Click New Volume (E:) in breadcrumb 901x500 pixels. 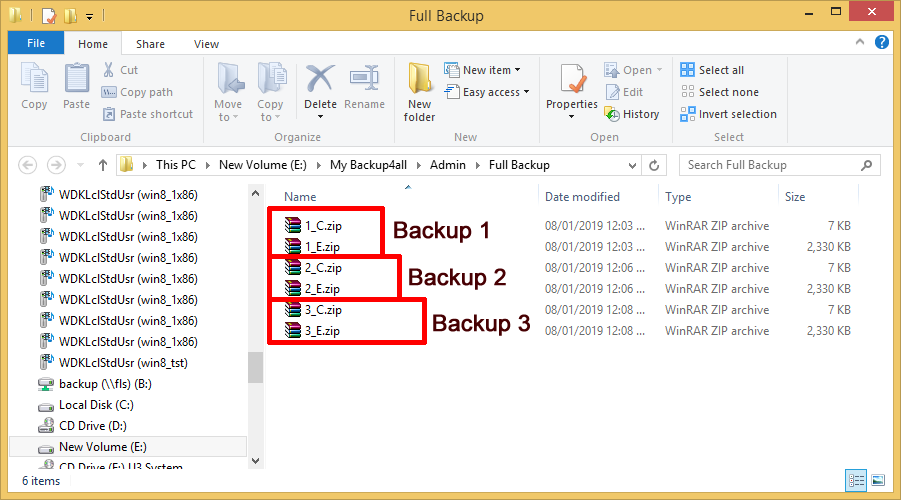tap(263, 165)
